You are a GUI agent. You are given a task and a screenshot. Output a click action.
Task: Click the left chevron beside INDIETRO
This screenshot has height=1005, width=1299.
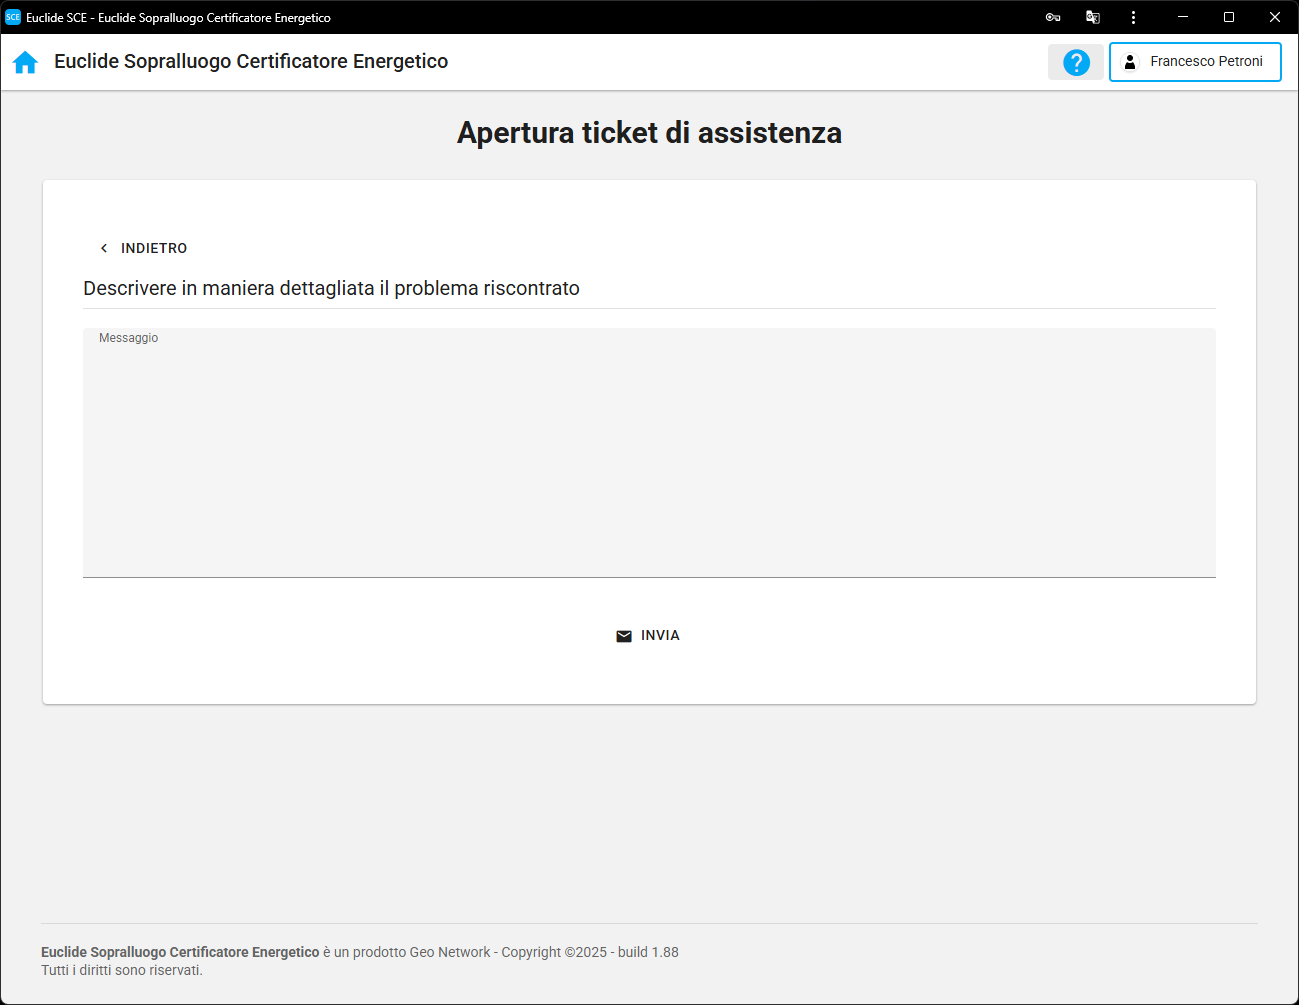[x=104, y=248]
